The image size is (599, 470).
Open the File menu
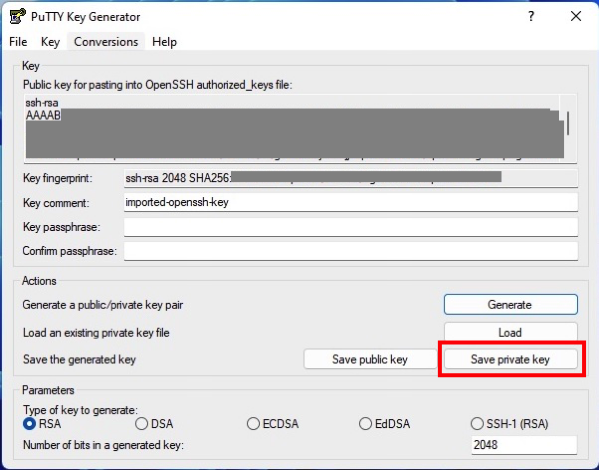(x=18, y=42)
